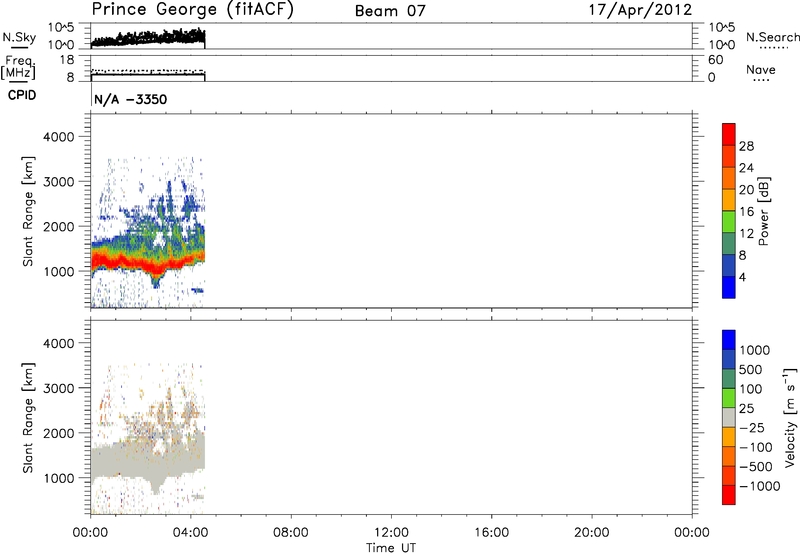Click the dotted Nave trace in frequency panel
This screenshot has height=554, width=800.
[148, 70]
